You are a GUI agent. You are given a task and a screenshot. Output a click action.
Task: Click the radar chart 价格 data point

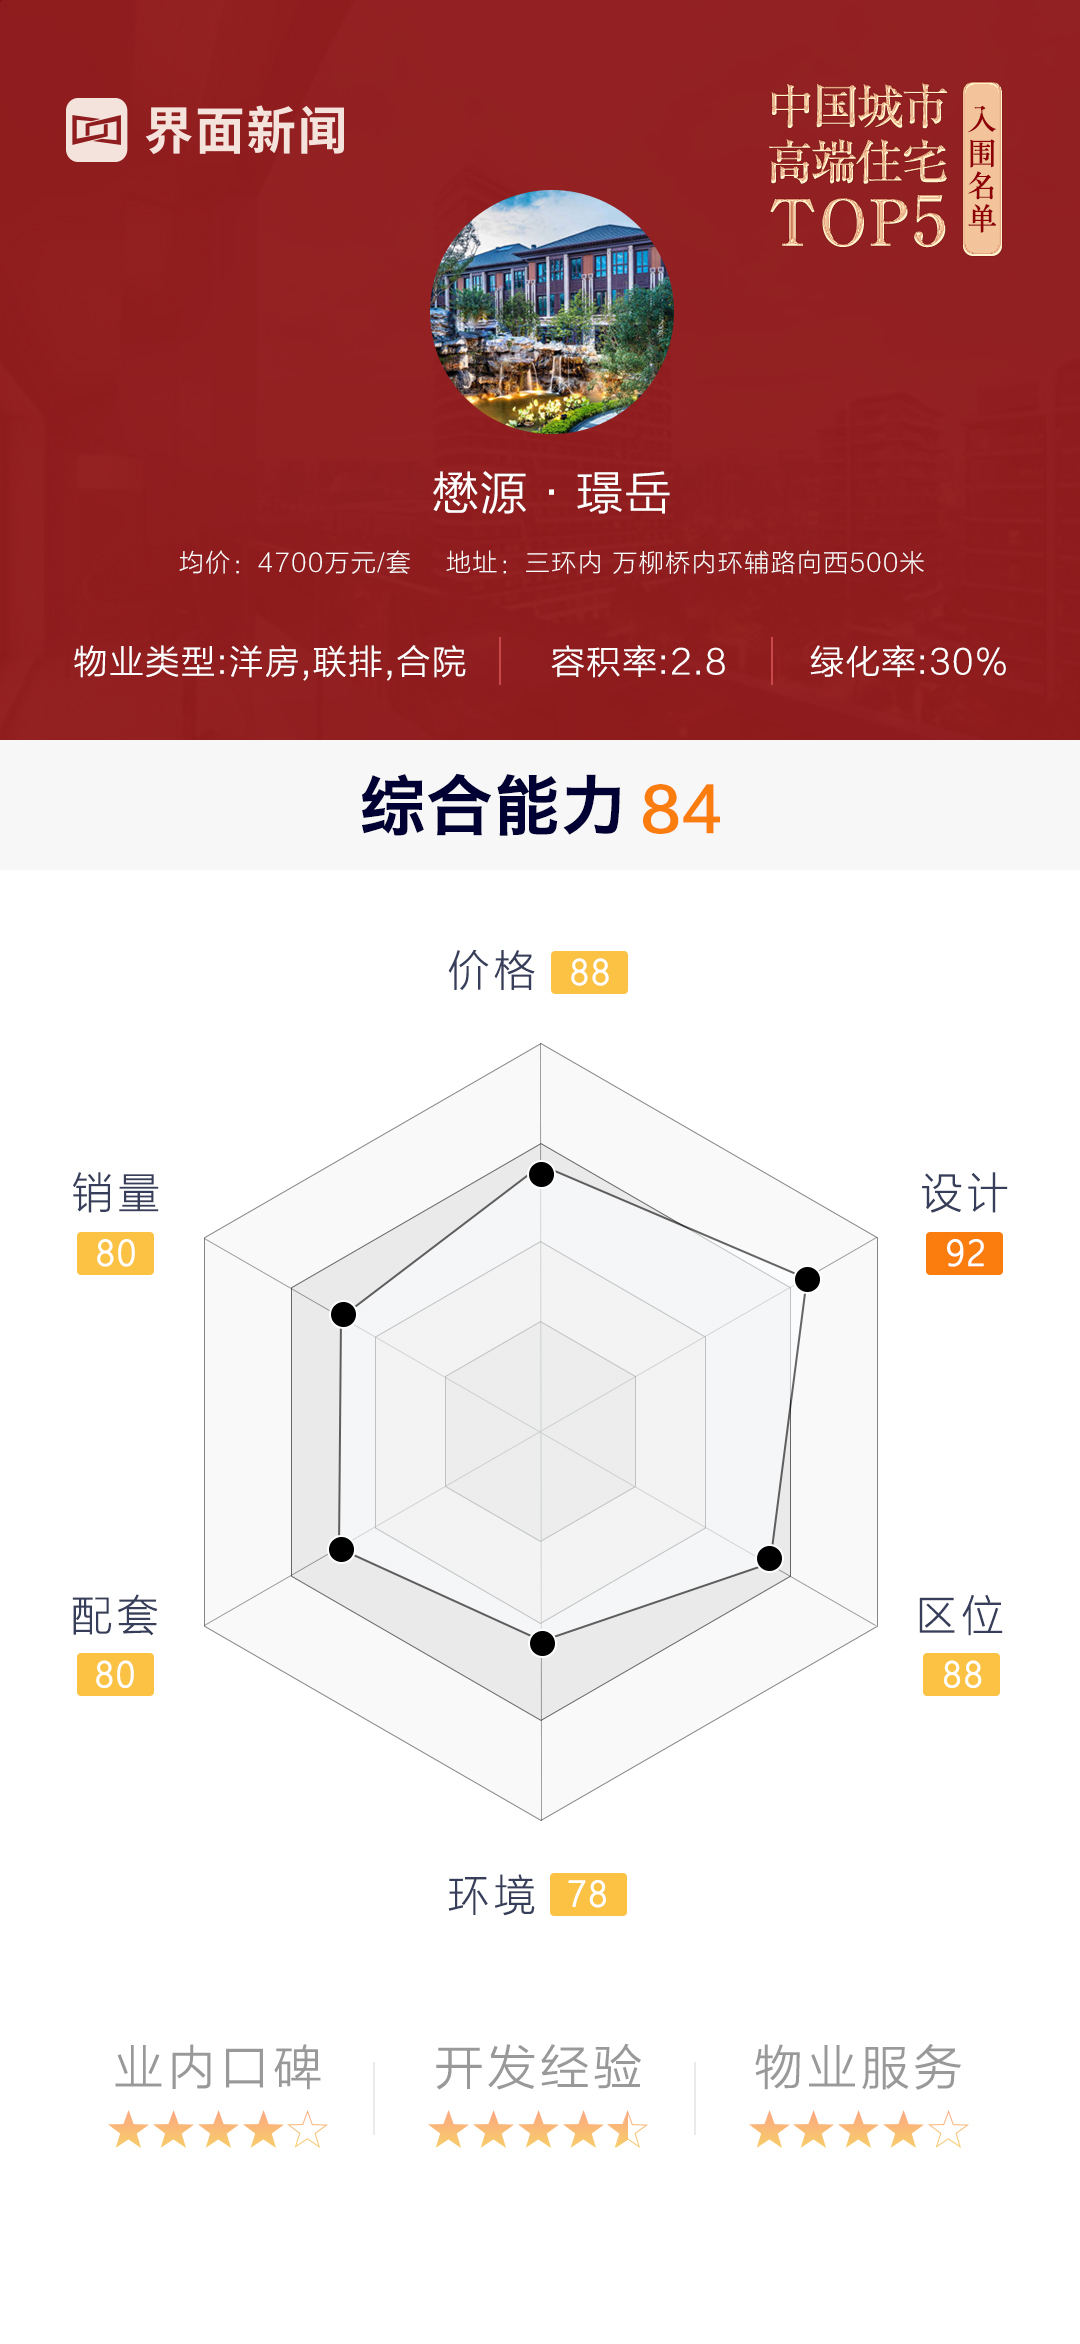point(541,1174)
